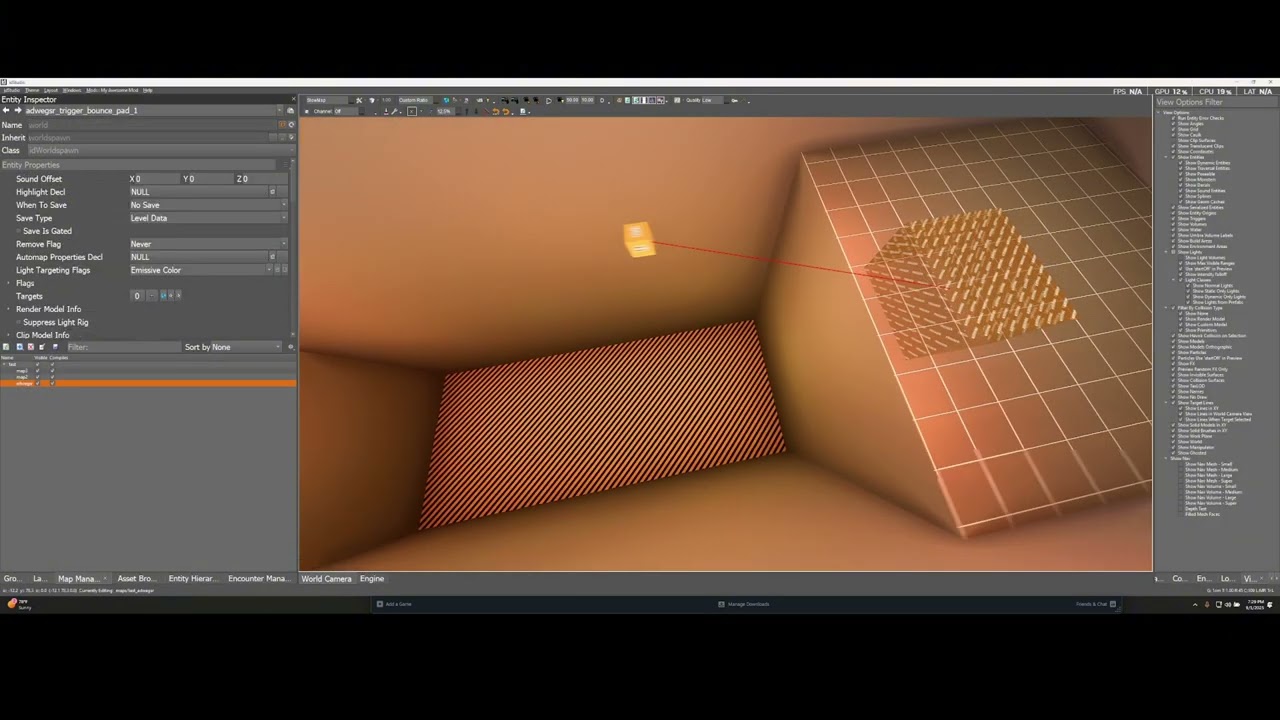Expand the Flags property group

[x=8, y=283]
